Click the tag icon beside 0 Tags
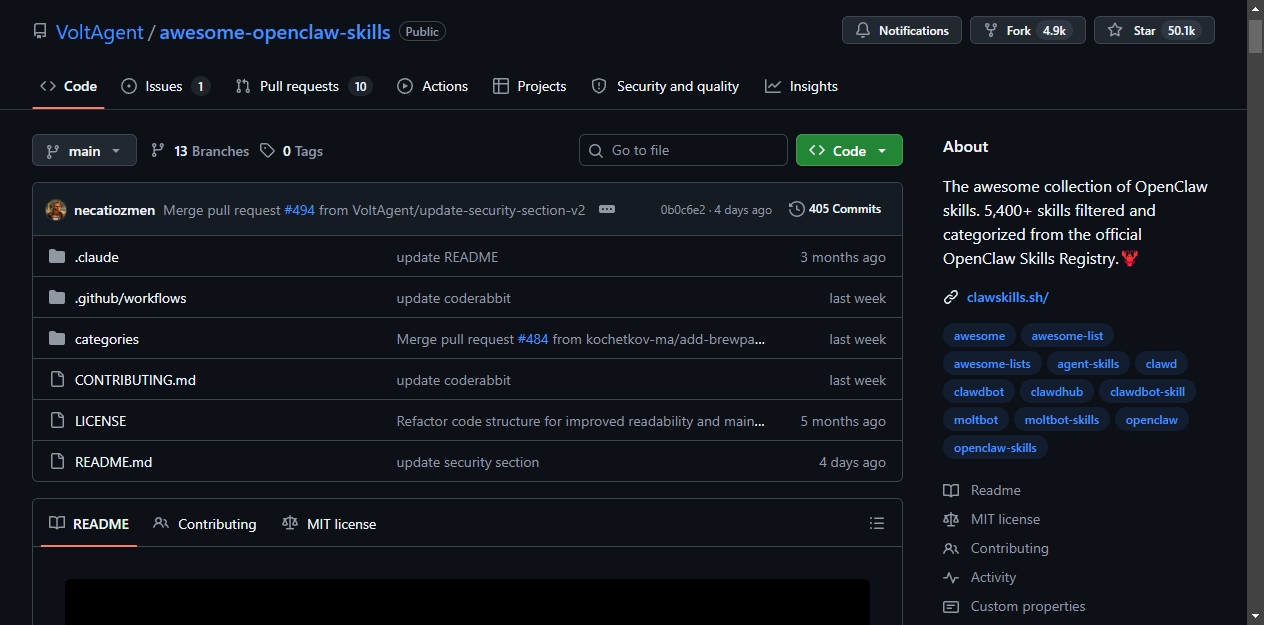 (267, 151)
